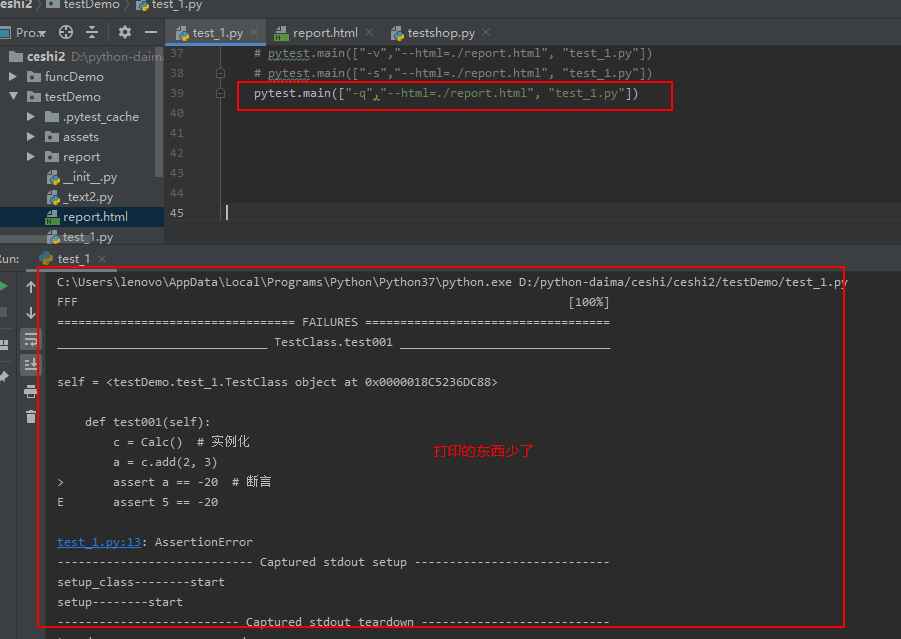Toggle the fold marker on line 39
This screenshot has height=639, width=901.
pos(220,93)
